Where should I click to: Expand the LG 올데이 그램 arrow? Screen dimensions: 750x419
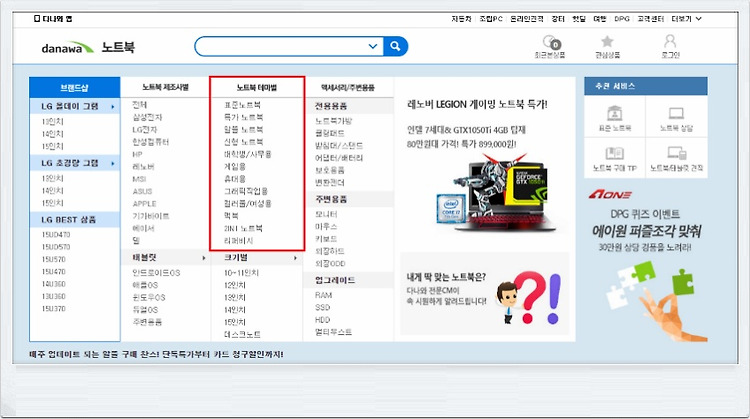click(x=113, y=107)
